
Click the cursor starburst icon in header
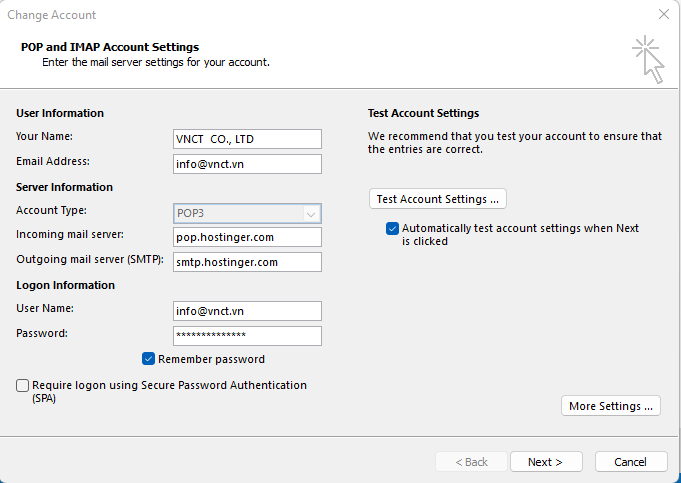(x=647, y=58)
